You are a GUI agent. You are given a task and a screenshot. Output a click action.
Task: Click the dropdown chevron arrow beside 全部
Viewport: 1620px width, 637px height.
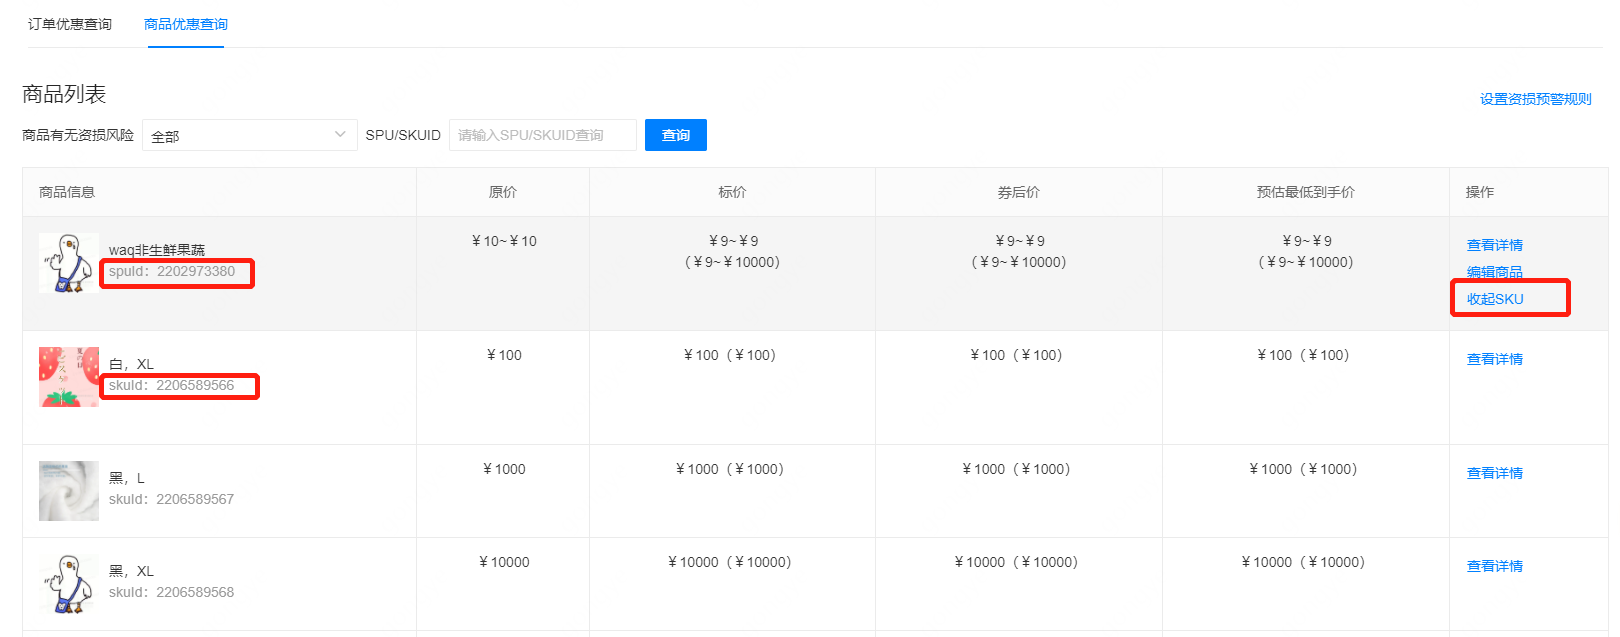coord(340,135)
